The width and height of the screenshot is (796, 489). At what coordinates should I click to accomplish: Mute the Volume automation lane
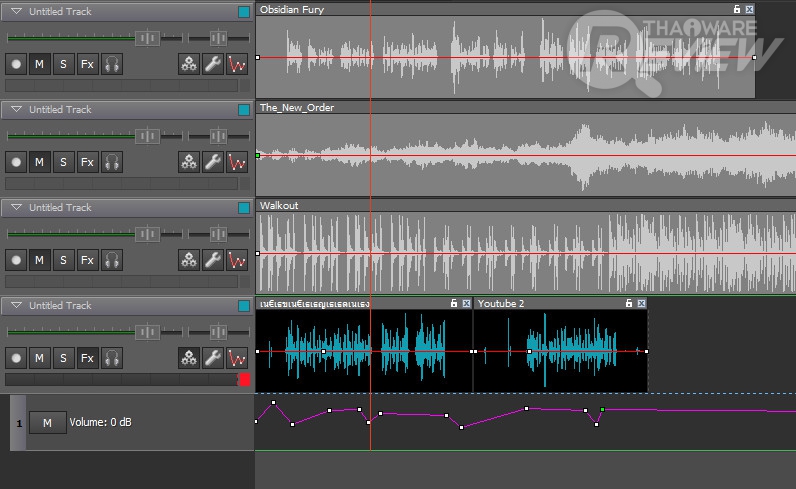tap(48, 422)
